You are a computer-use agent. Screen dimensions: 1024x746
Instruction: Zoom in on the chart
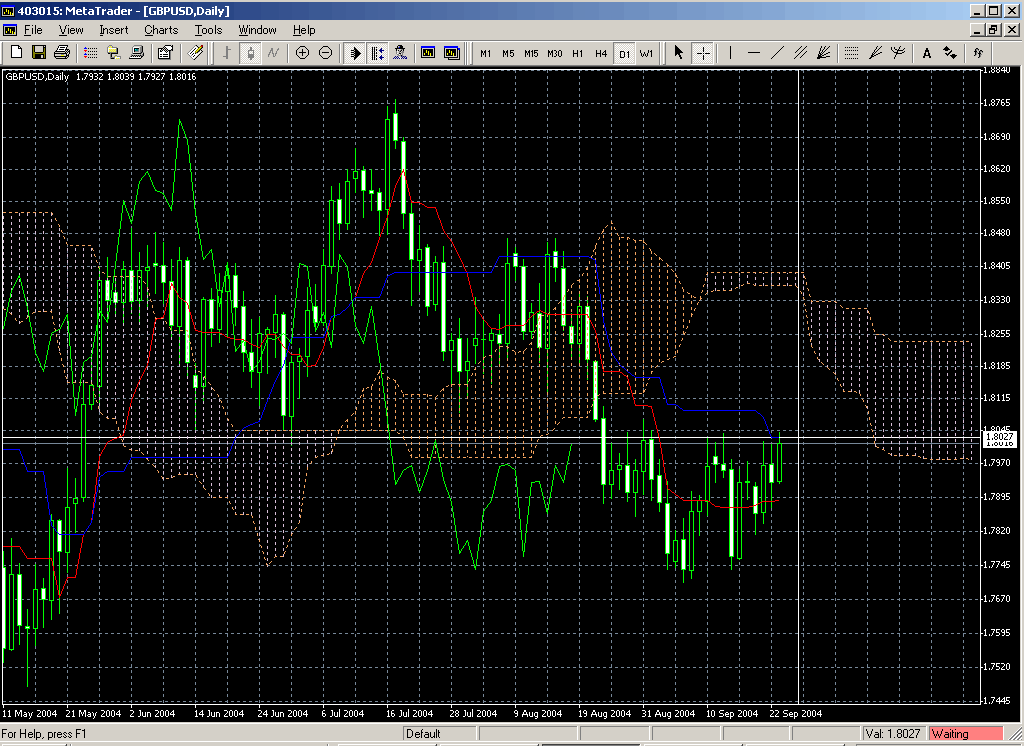click(303, 53)
